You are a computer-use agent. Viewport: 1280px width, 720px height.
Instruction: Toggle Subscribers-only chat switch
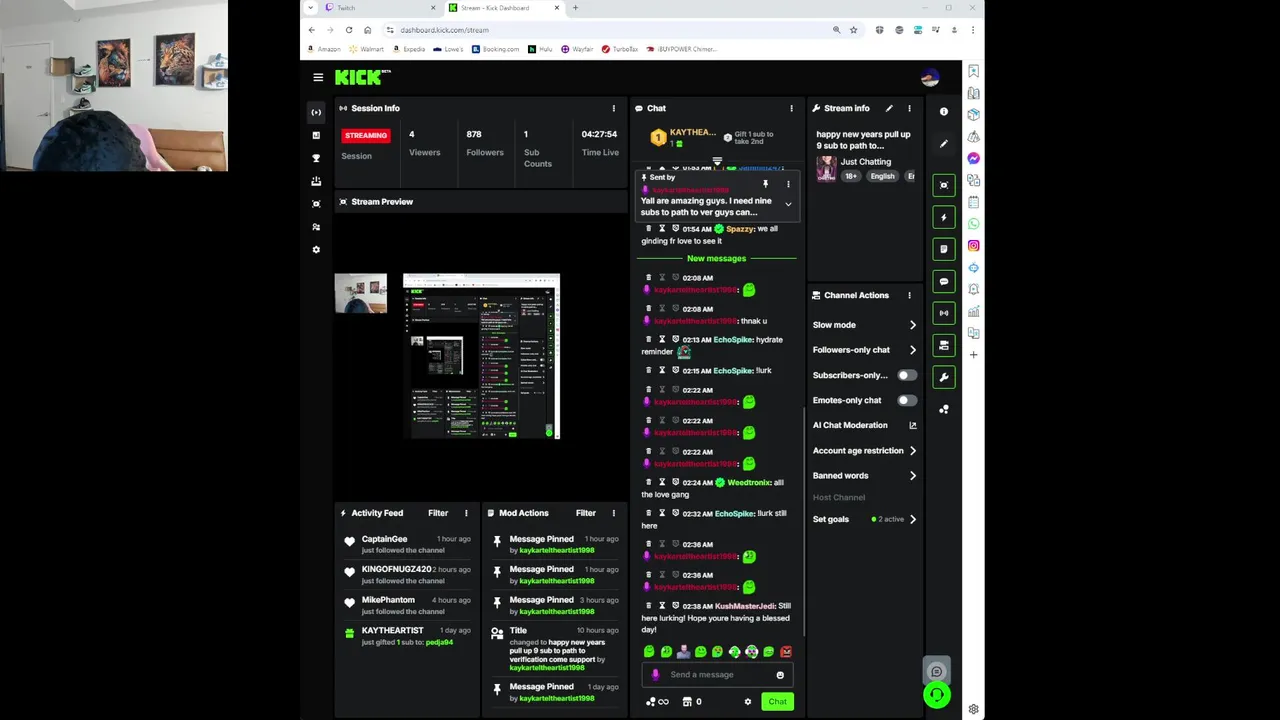[906, 375]
